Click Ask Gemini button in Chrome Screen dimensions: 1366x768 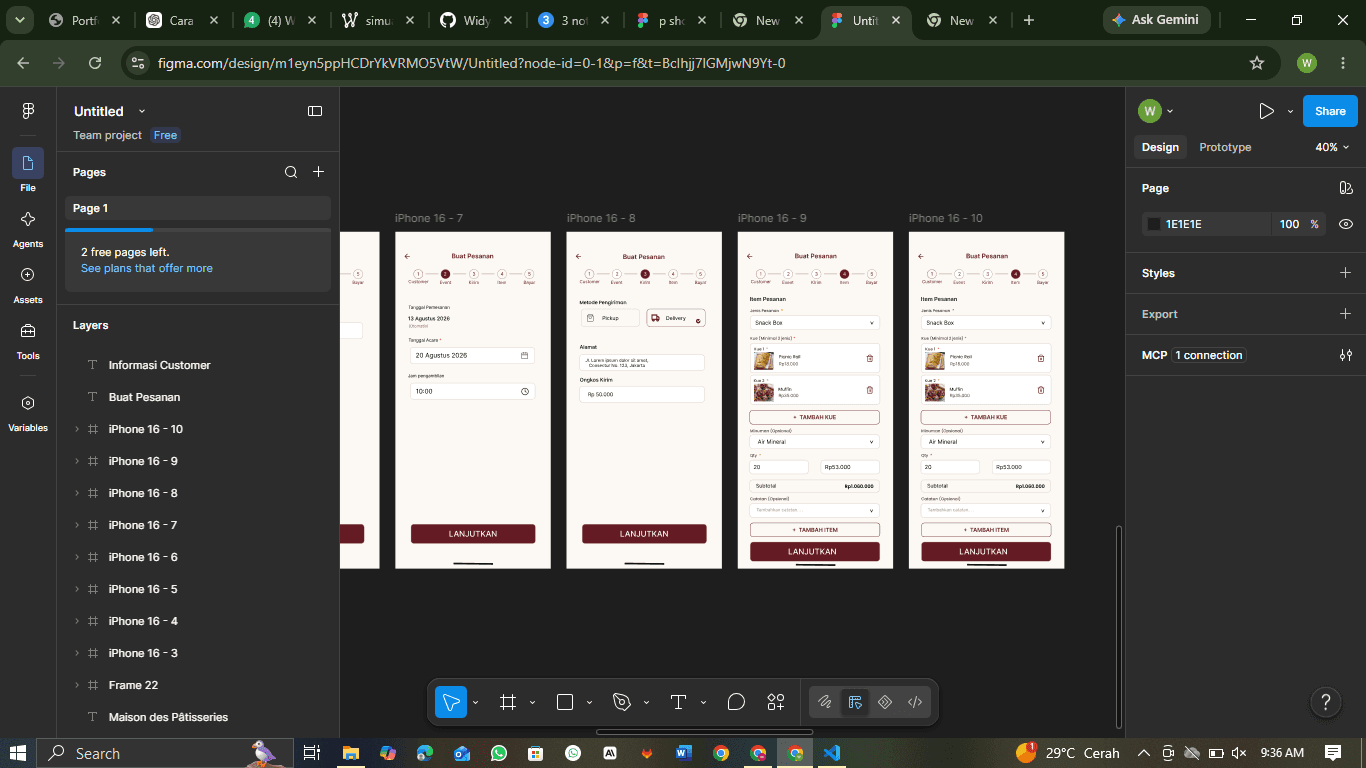pos(1157,19)
